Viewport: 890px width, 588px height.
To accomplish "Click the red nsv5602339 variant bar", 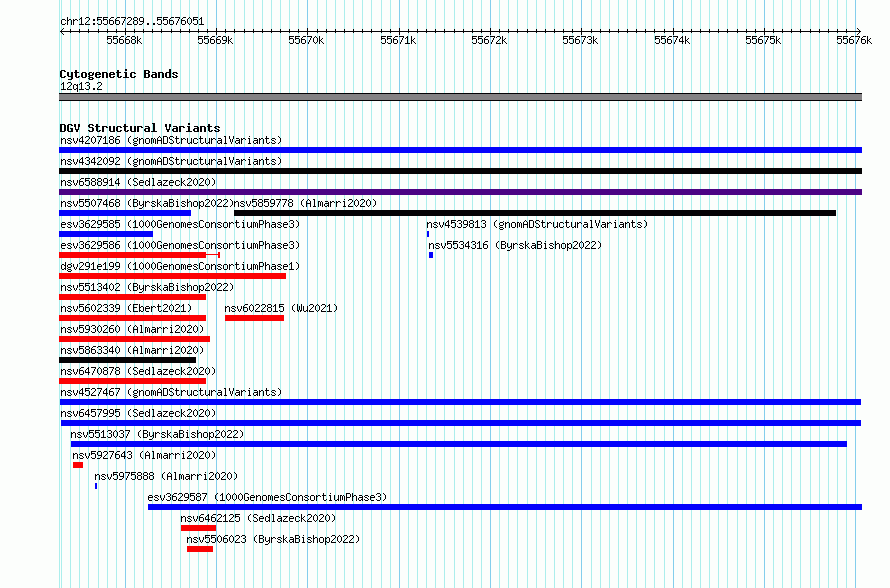I will pyautogui.click(x=132, y=318).
